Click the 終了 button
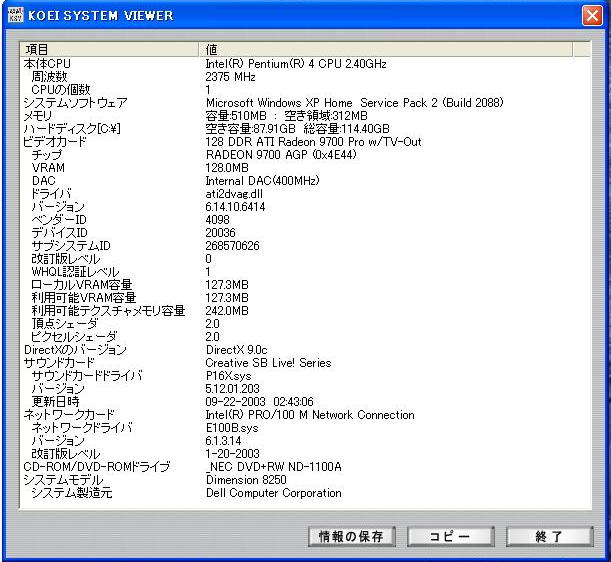The width and height of the screenshot is (611, 562). click(549, 537)
